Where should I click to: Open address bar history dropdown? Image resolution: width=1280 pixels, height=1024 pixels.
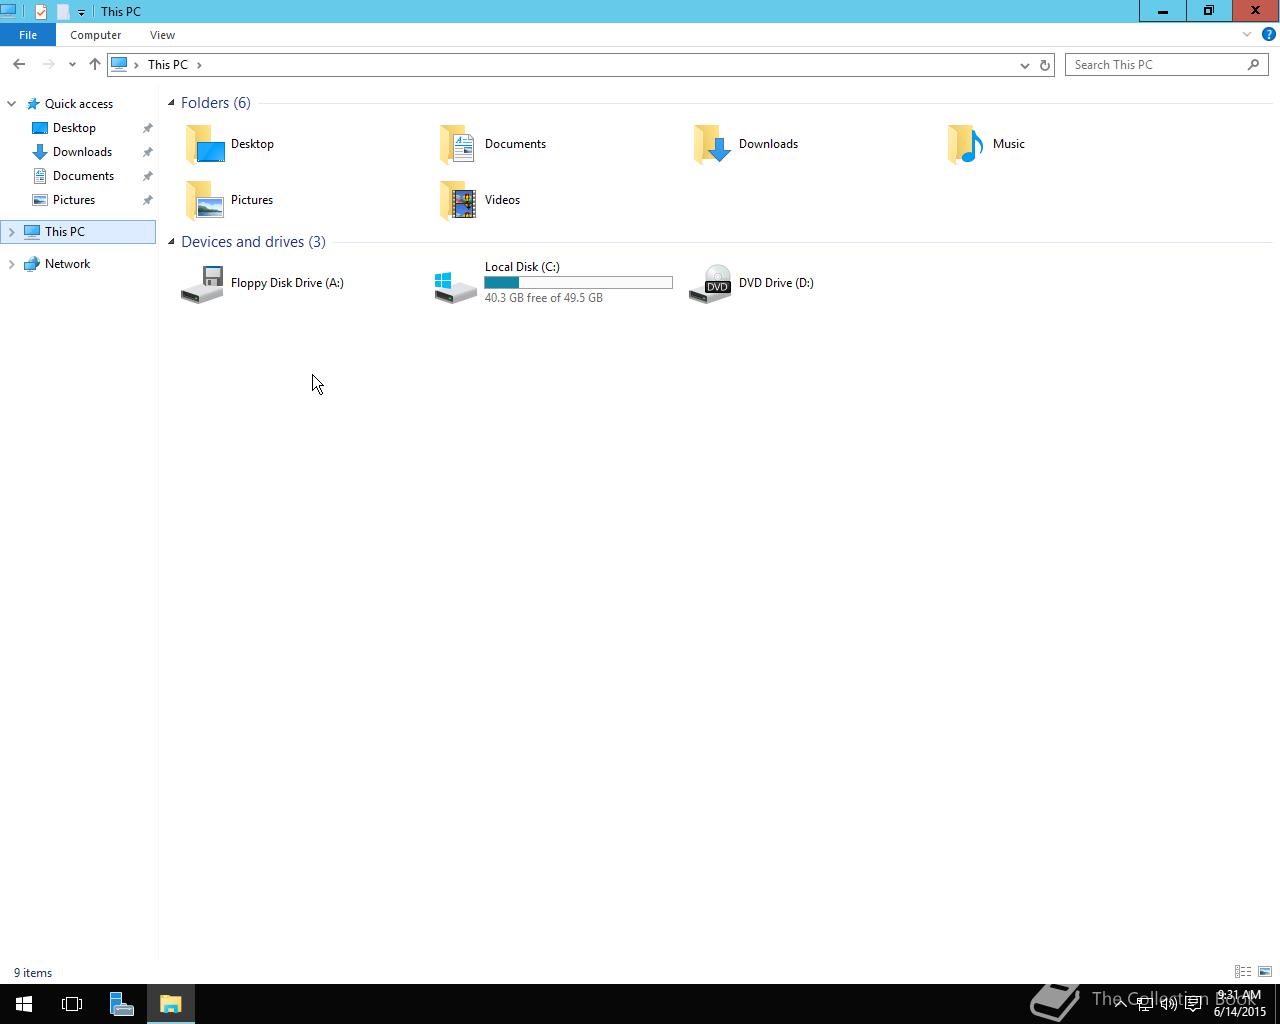pos(1024,65)
